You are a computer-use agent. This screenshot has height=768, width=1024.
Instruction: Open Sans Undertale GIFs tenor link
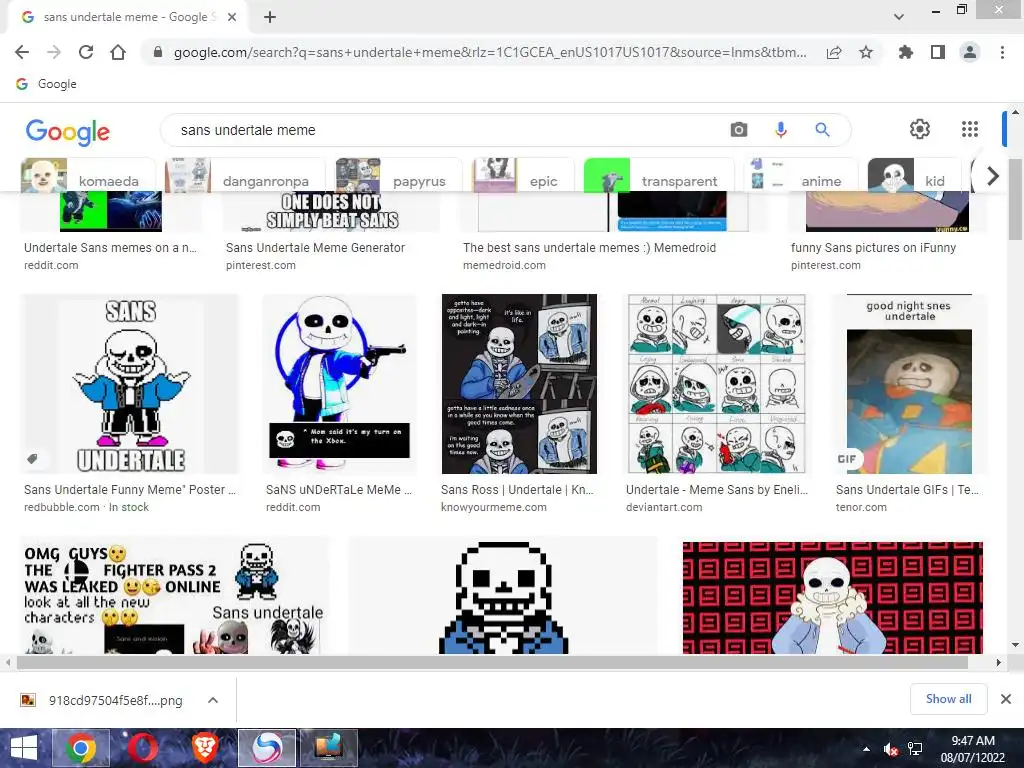click(x=907, y=490)
